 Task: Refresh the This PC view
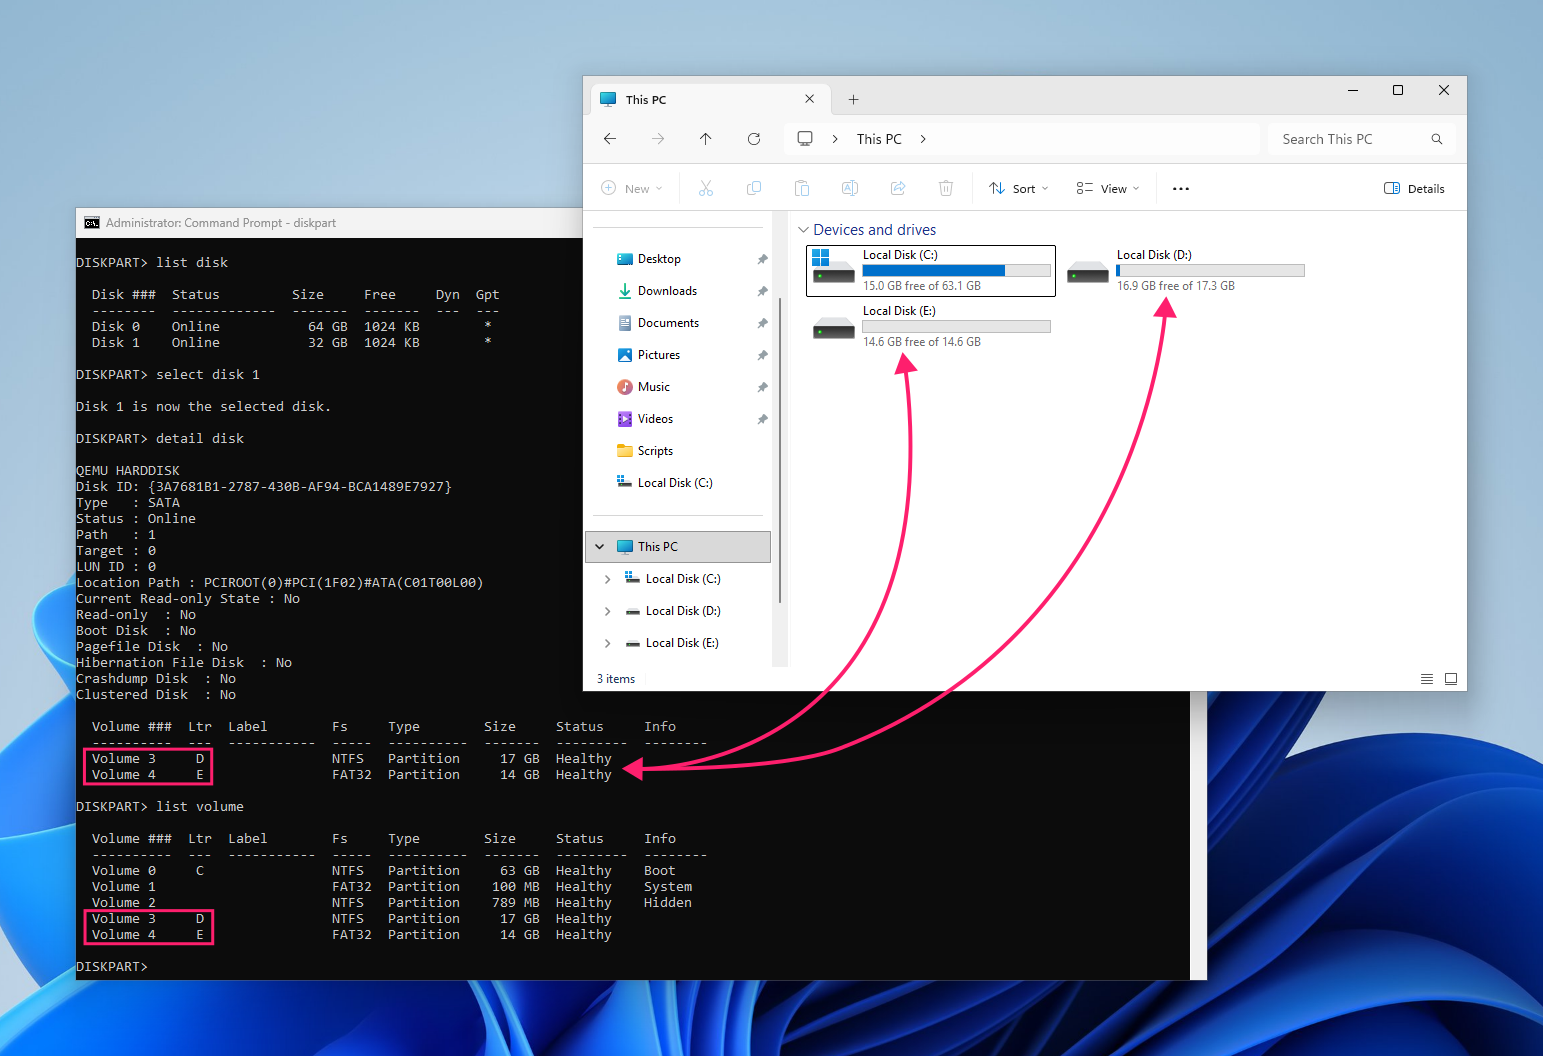(754, 139)
